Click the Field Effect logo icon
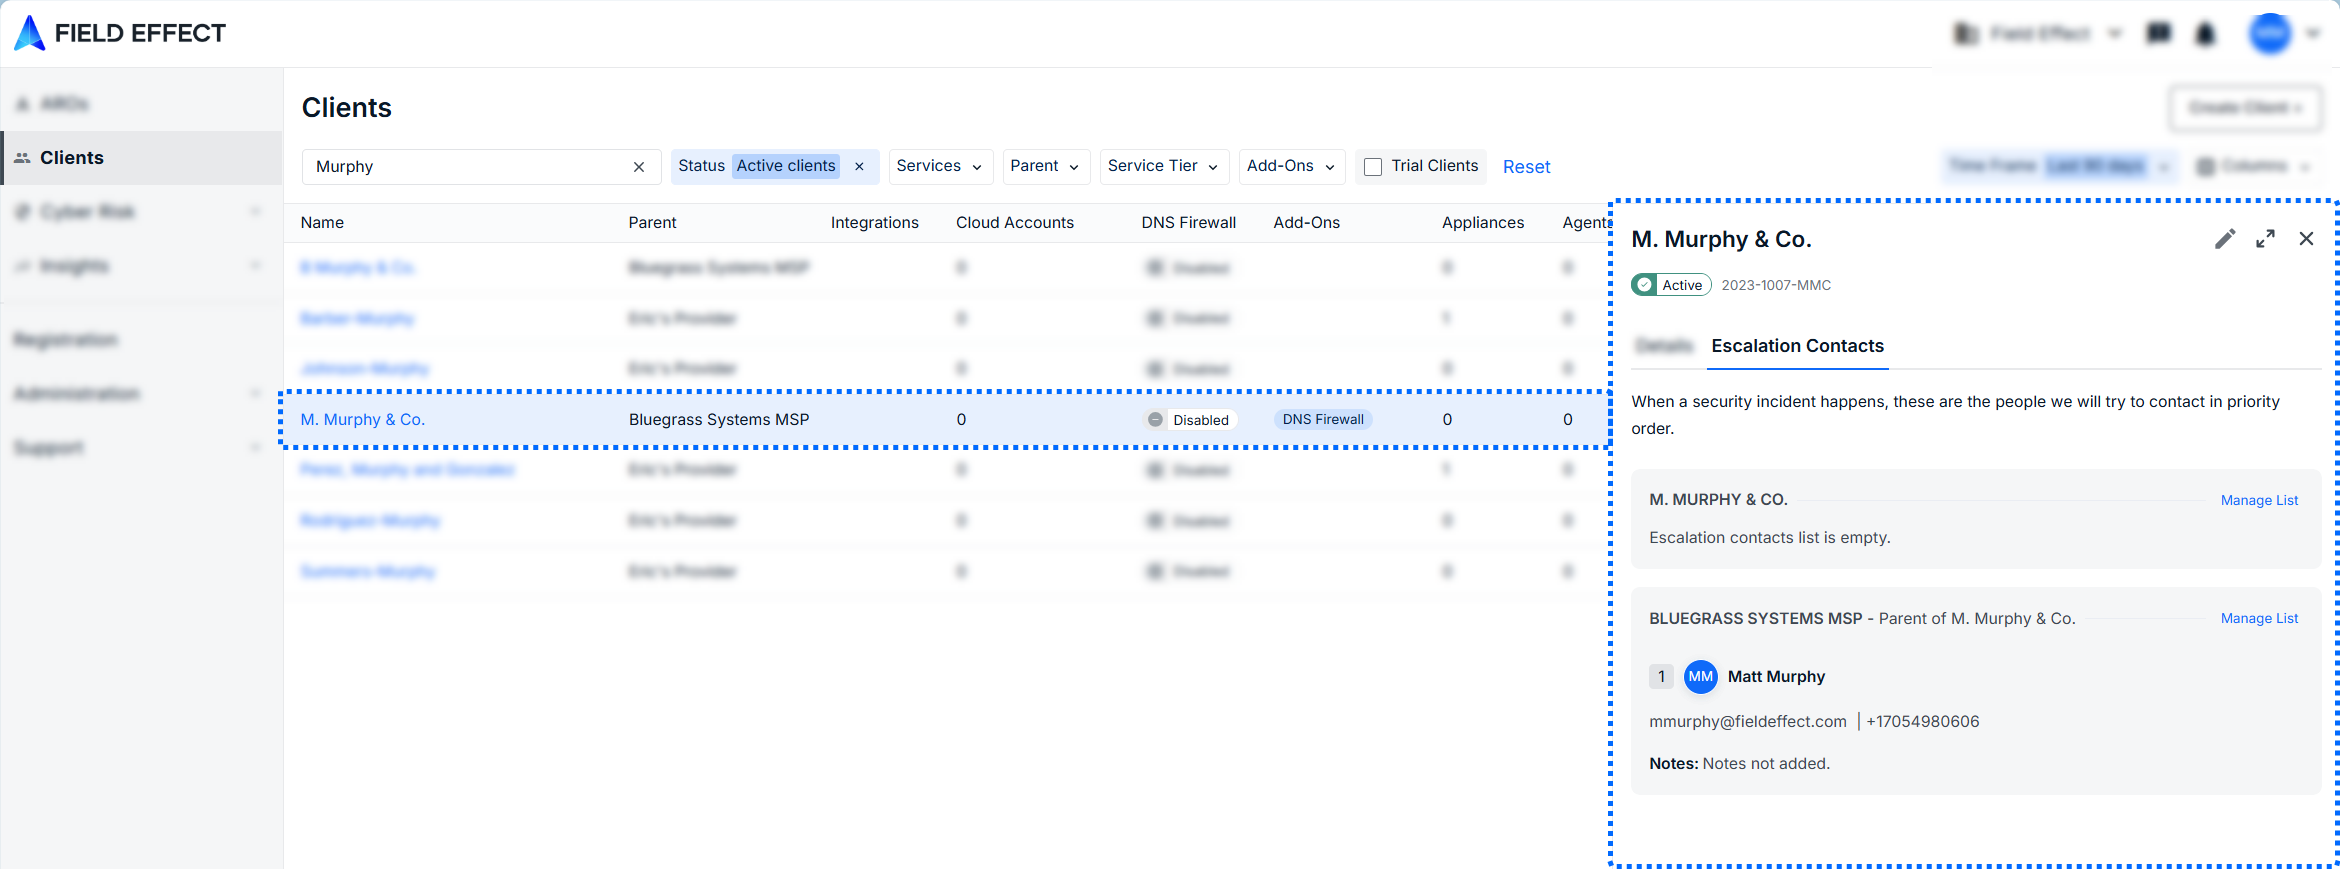The image size is (2340, 869). coord(30,33)
